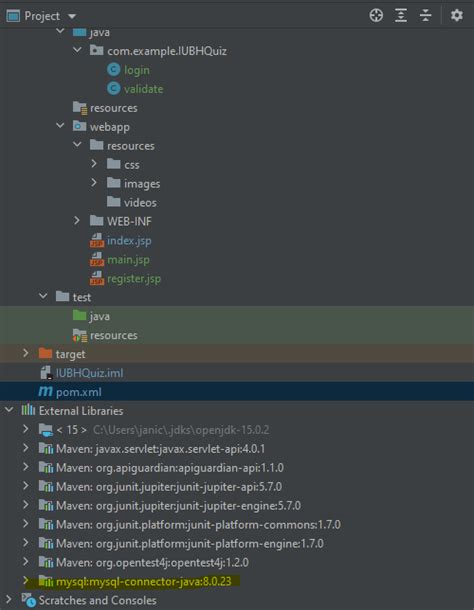Open the Project view dropdown
This screenshot has height=610, width=474.
pyautogui.click(x=72, y=16)
